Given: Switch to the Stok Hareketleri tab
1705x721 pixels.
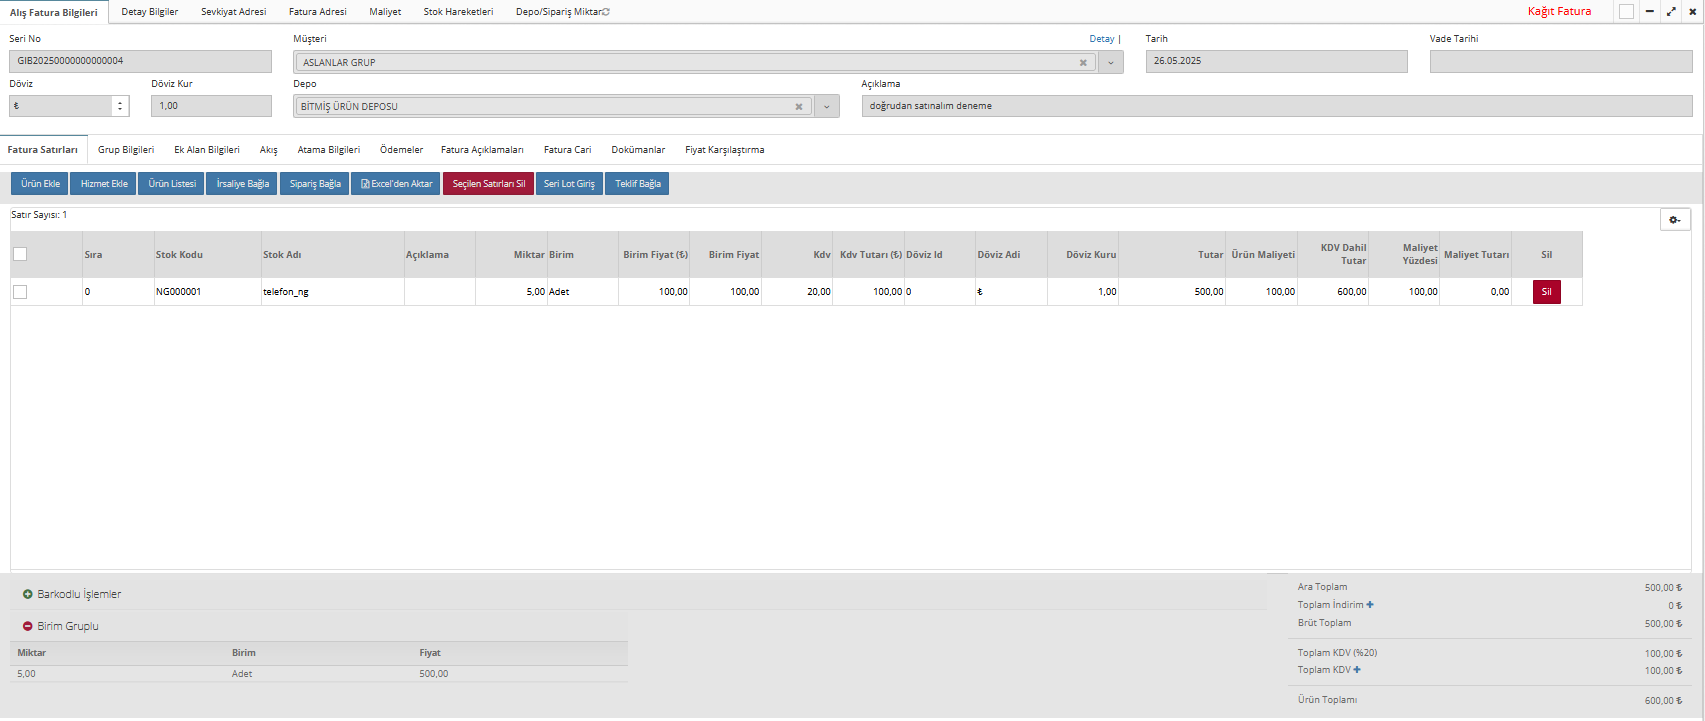Looking at the screenshot, I should [x=458, y=12].
